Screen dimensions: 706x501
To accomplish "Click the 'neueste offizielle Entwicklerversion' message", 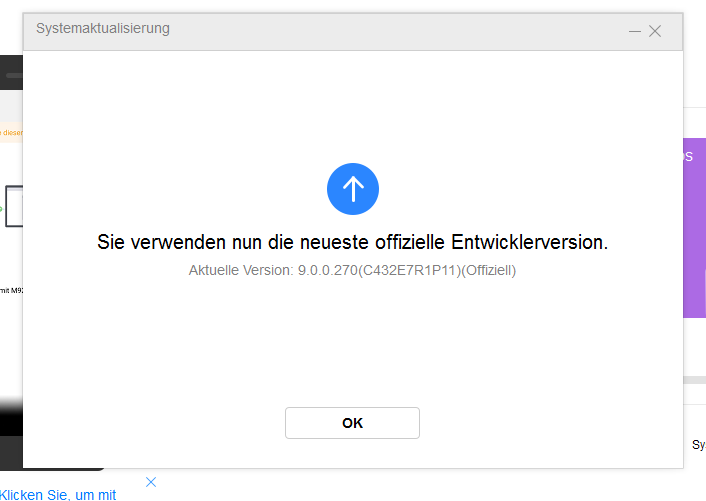I will point(352,242).
